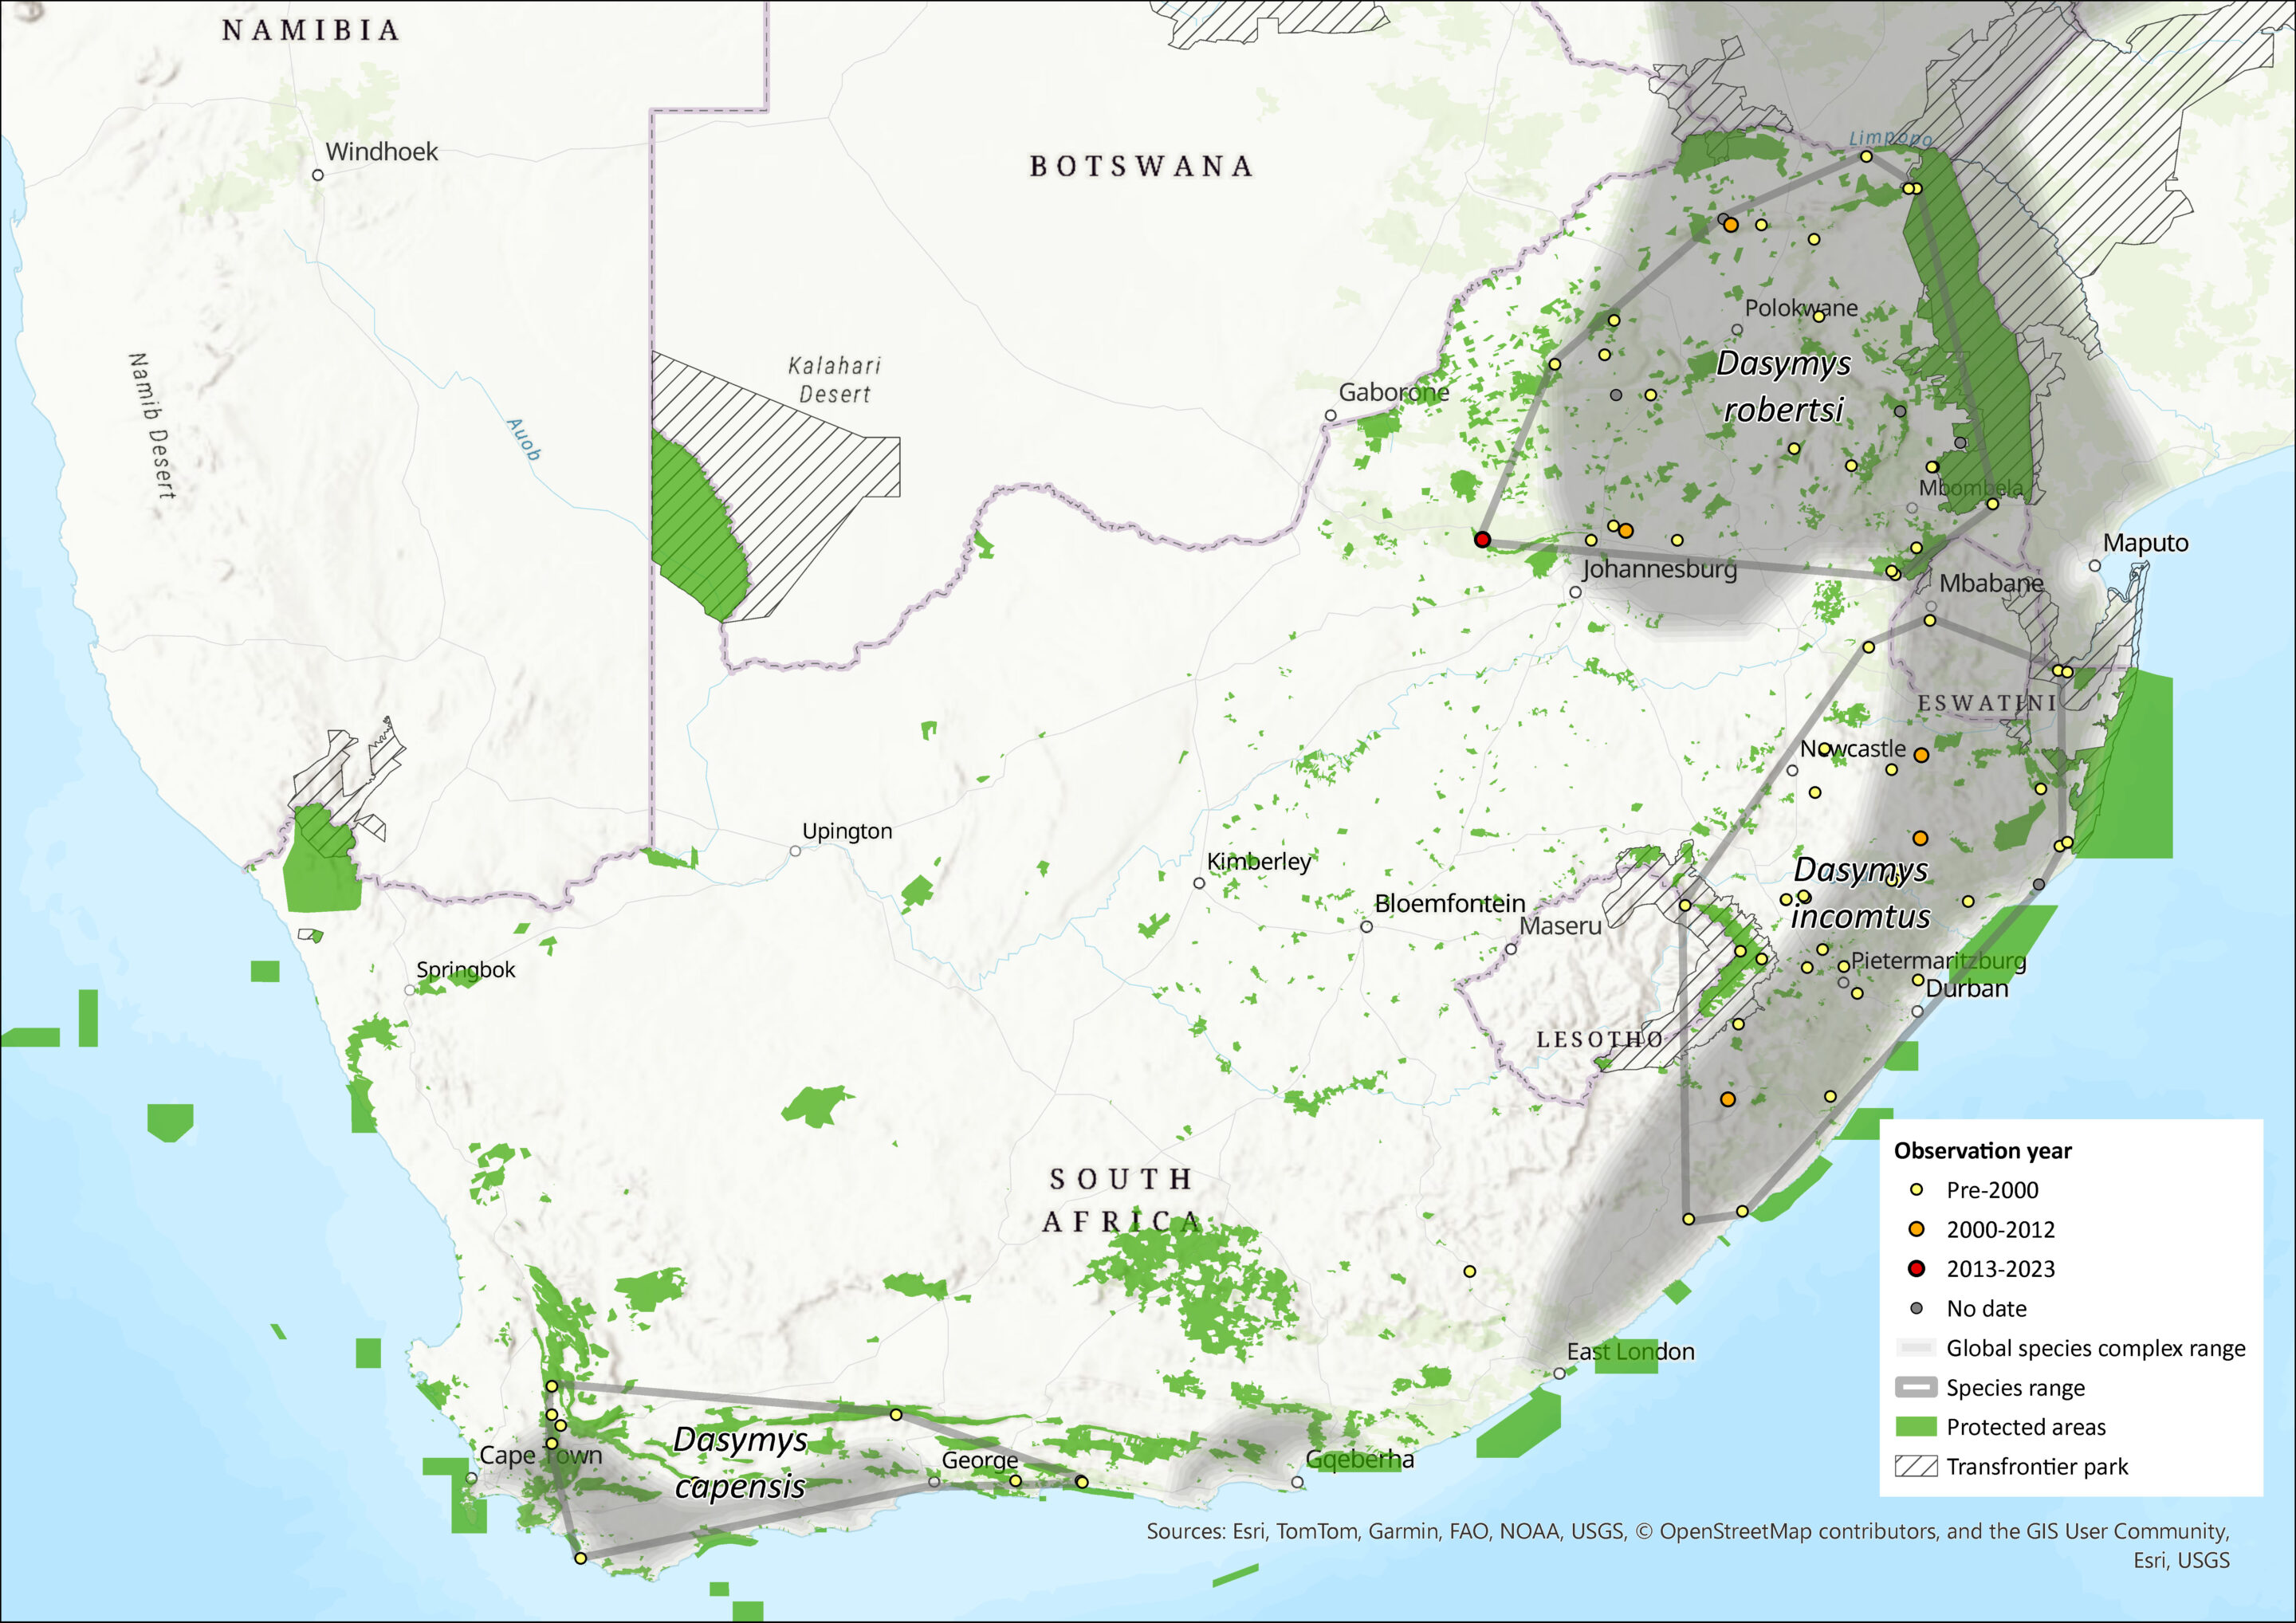Click the Kalahari Desert map label
2296x1623 pixels.
pyautogui.click(x=834, y=380)
